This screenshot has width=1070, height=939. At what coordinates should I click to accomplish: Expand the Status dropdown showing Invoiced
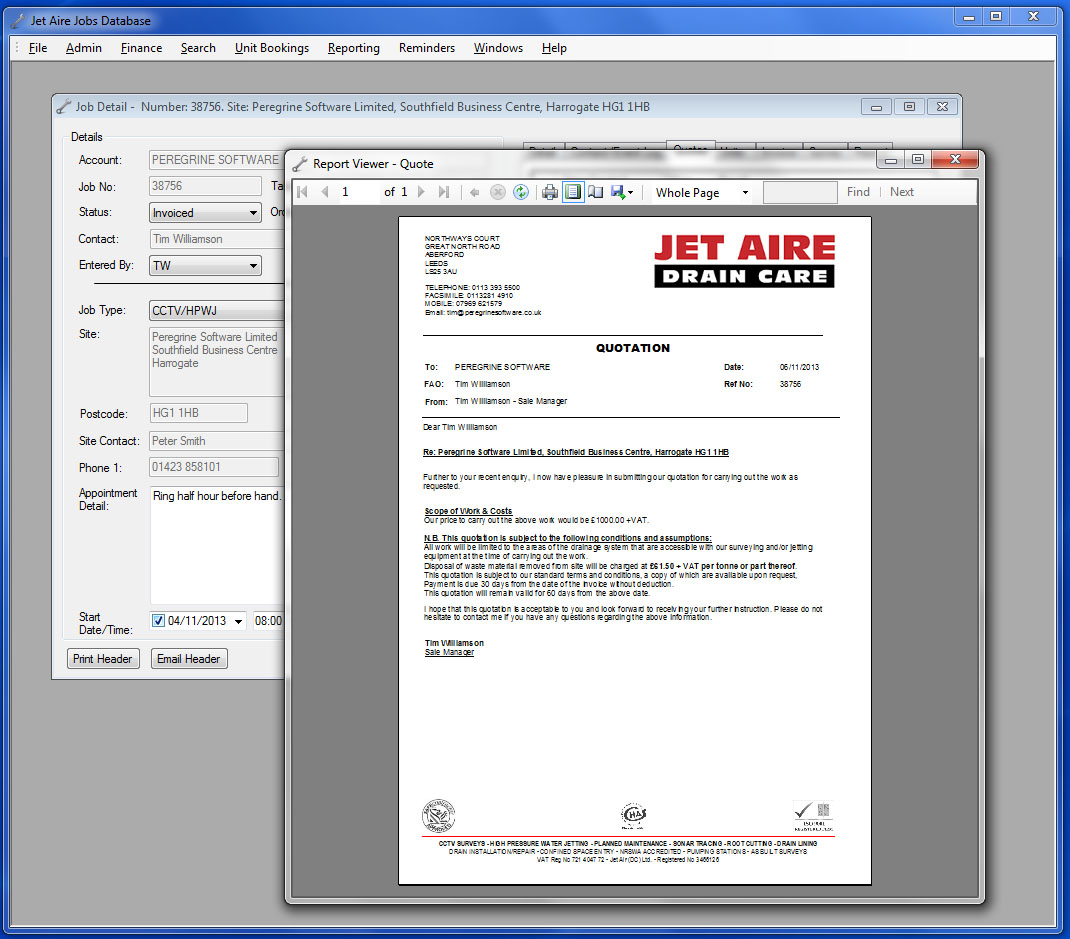point(253,213)
